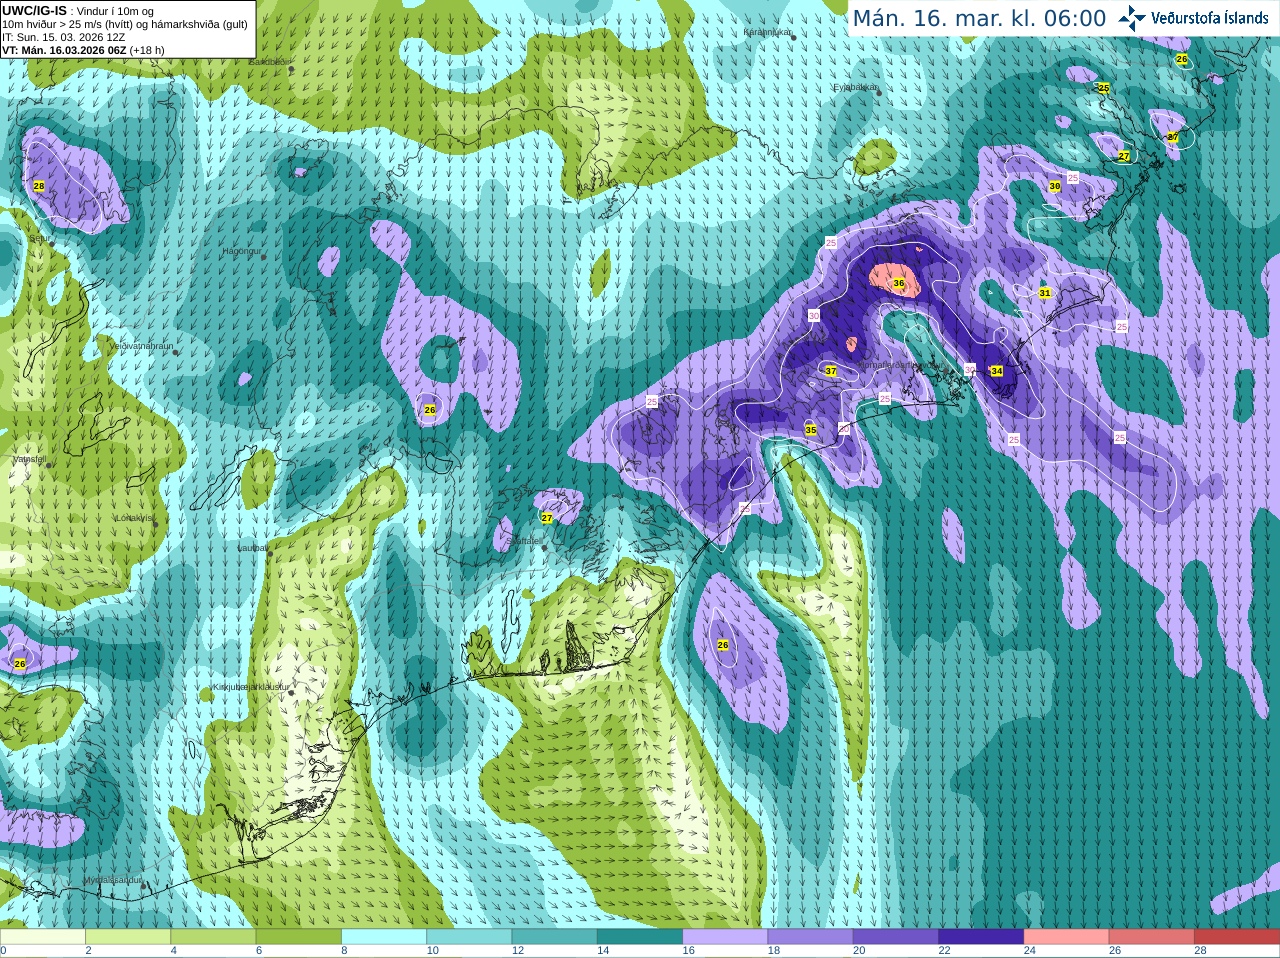Screen dimensions: 1280x958
Task: Click the Veðurstofa Íslands star logo icon
Action: [1132, 18]
